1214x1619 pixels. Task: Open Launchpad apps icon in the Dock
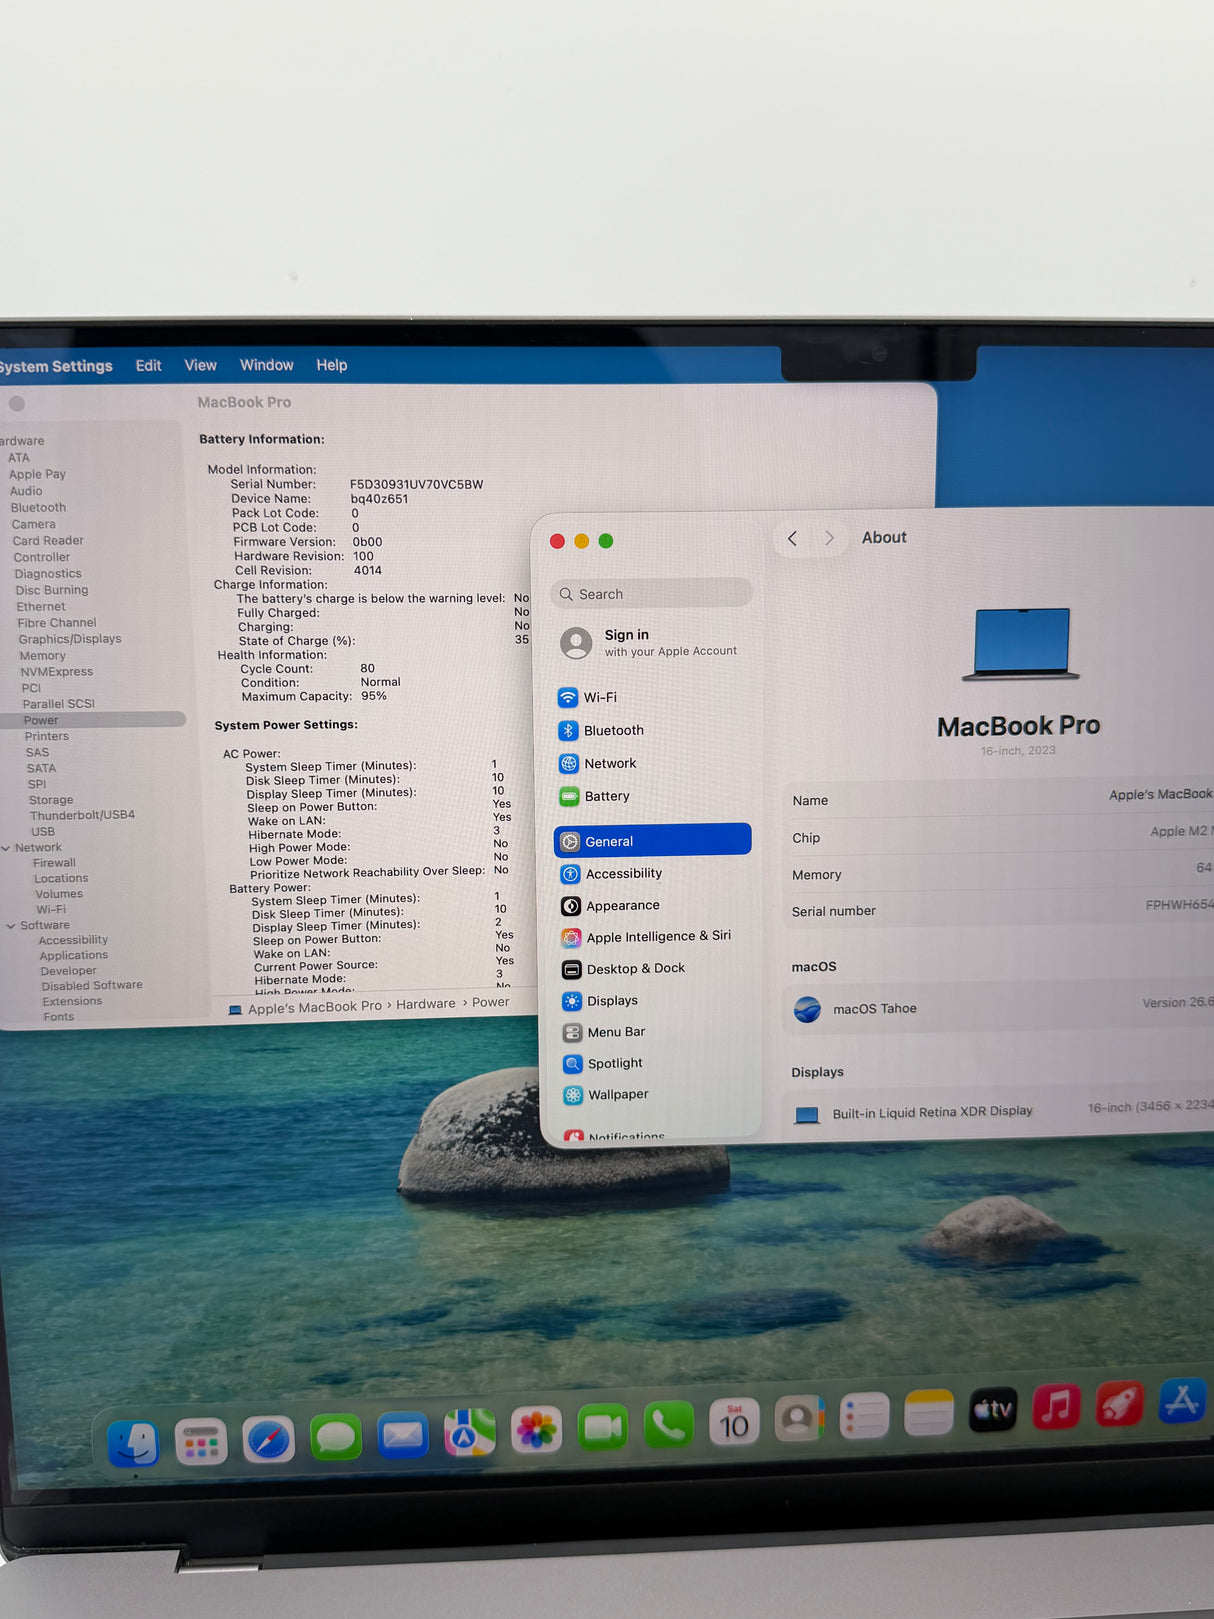coord(201,1441)
